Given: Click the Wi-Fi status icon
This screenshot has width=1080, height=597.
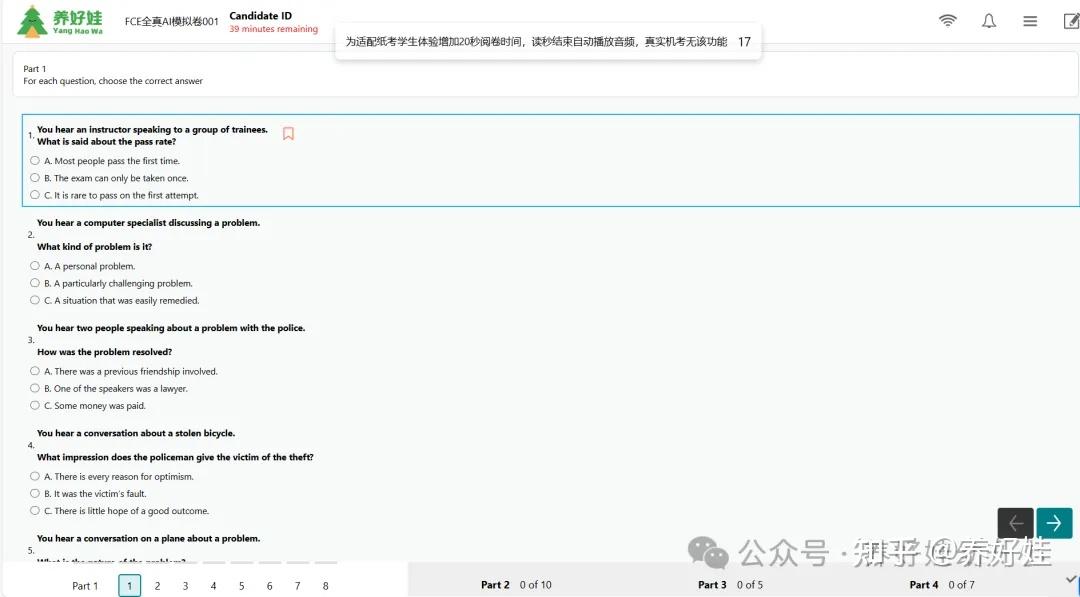Looking at the screenshot, I should coord(947,20).
